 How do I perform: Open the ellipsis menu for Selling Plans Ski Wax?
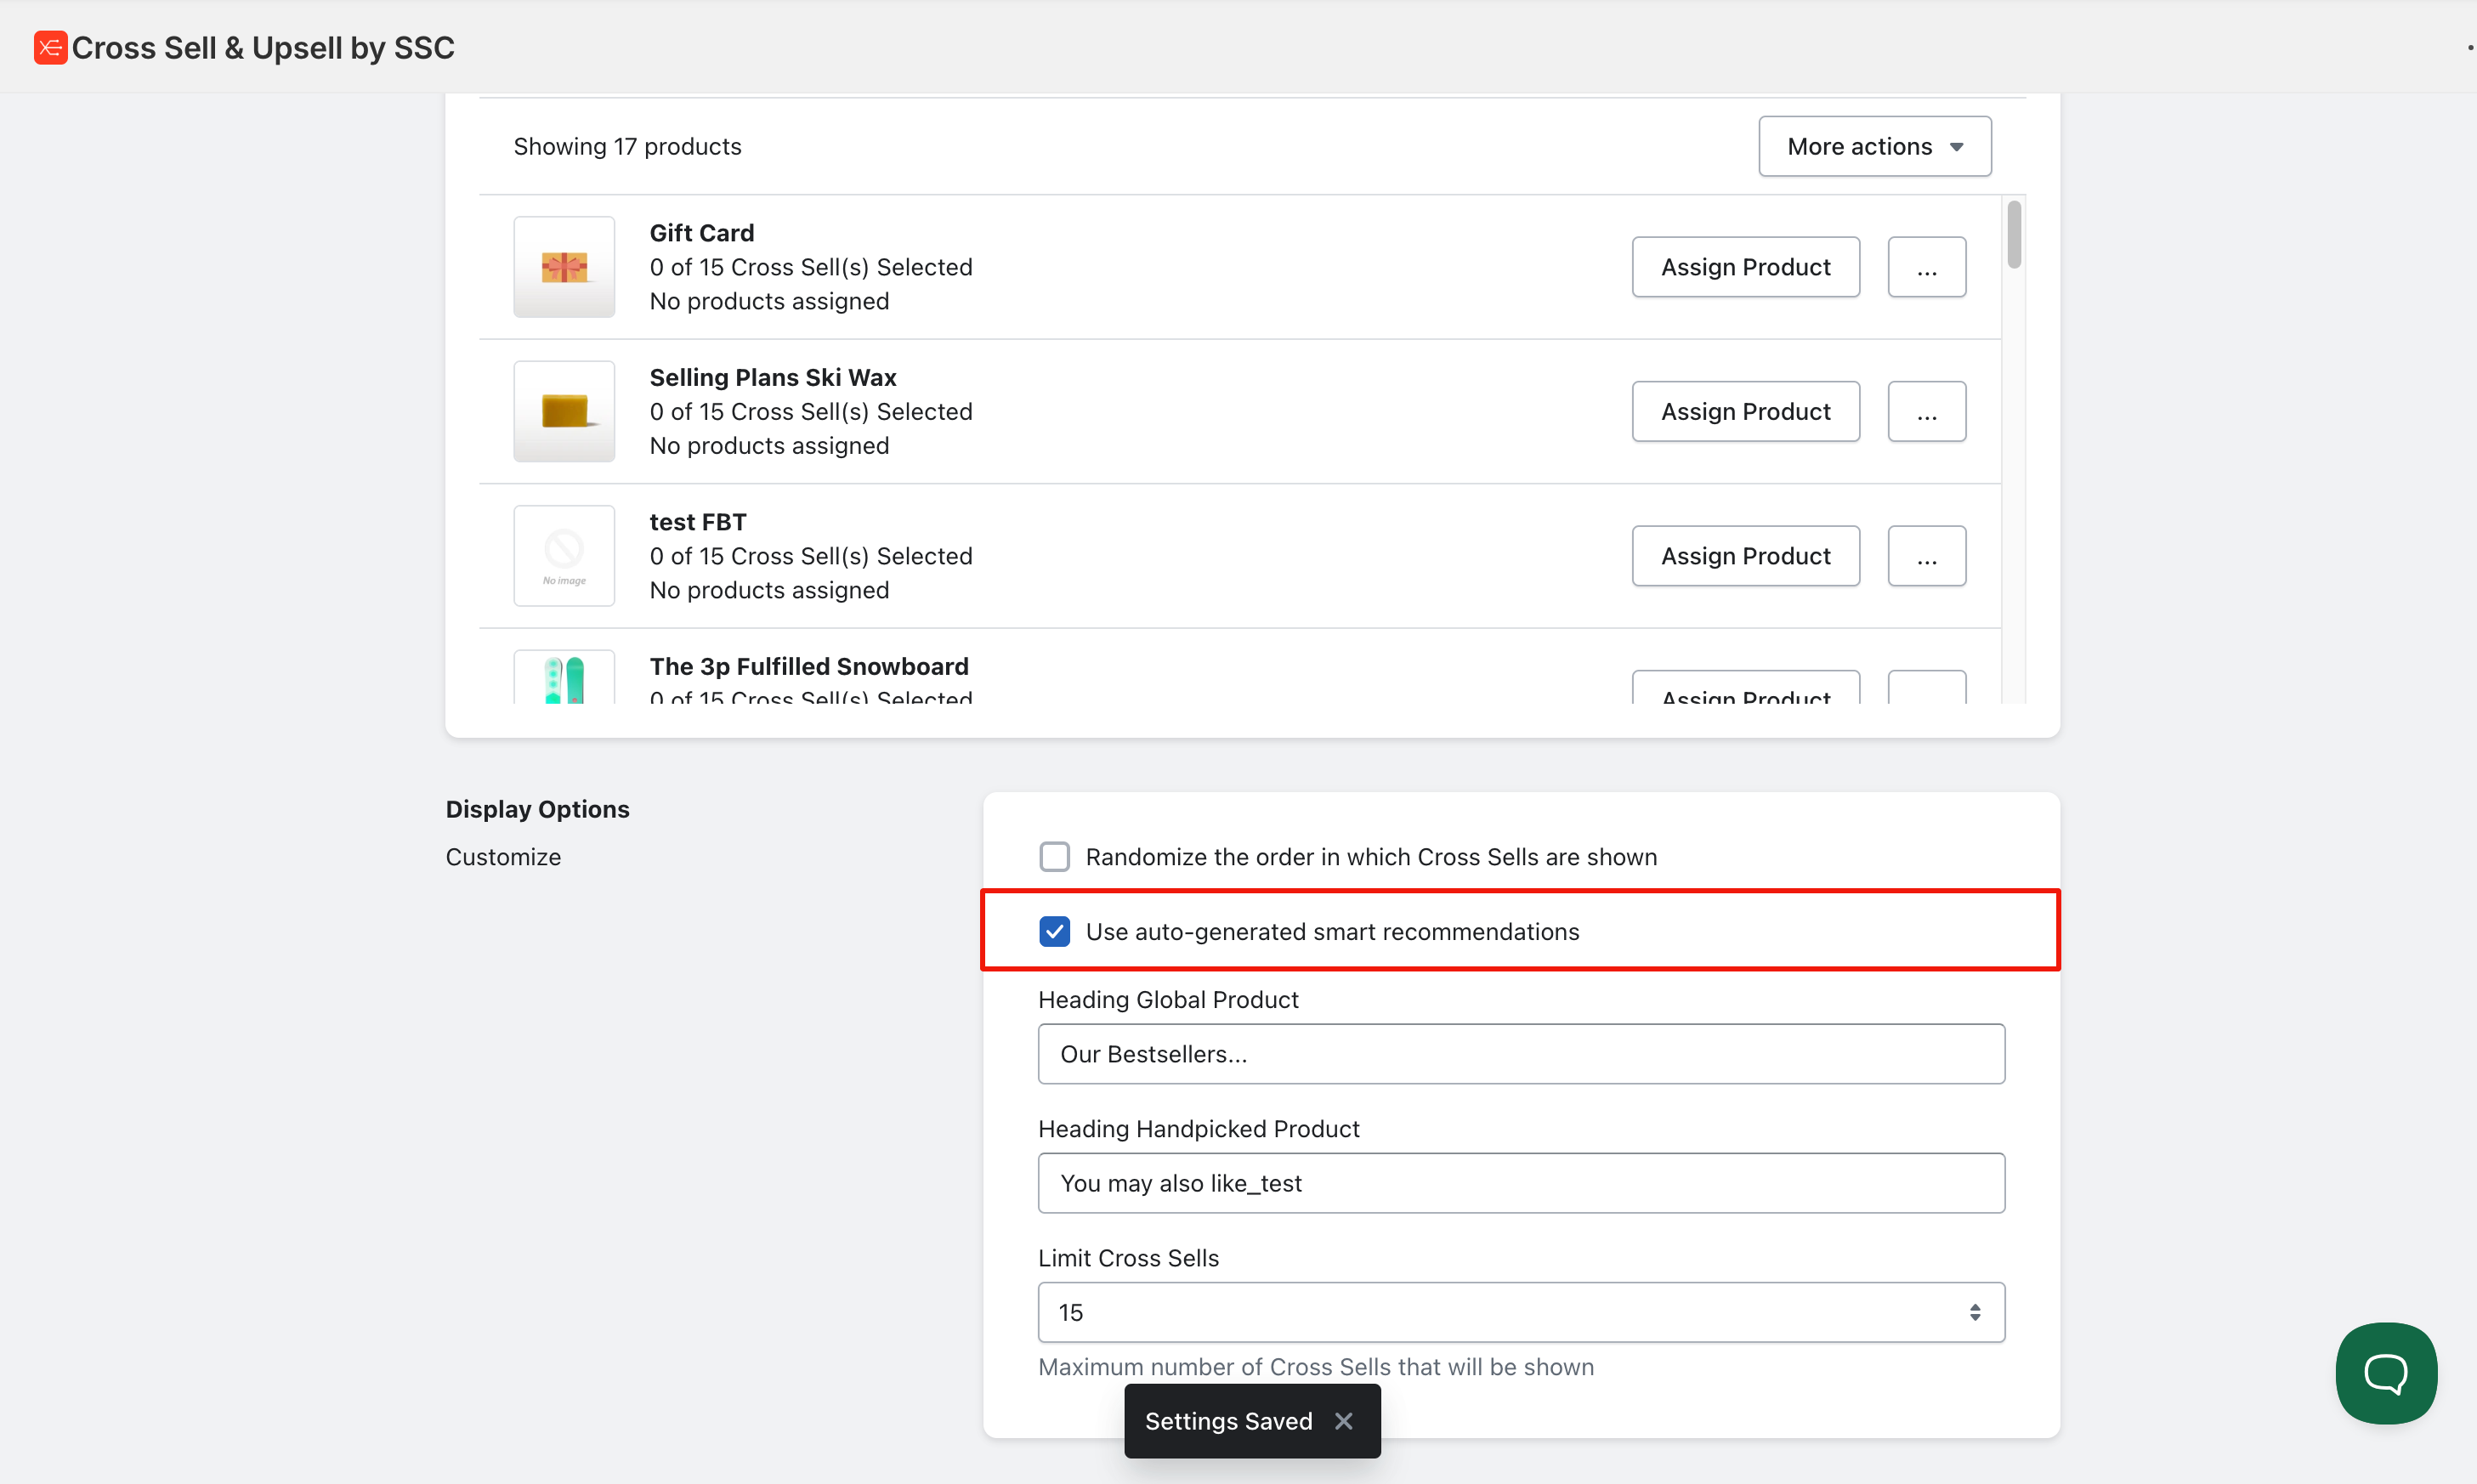1926,411
